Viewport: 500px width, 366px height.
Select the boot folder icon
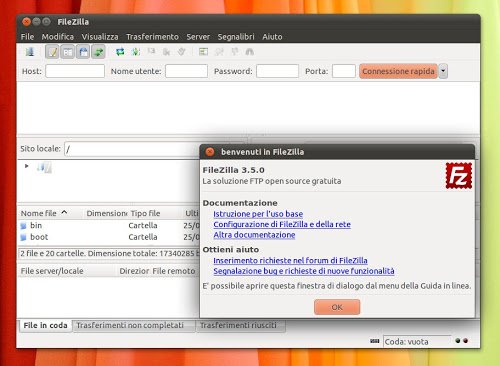coord(23,237)
